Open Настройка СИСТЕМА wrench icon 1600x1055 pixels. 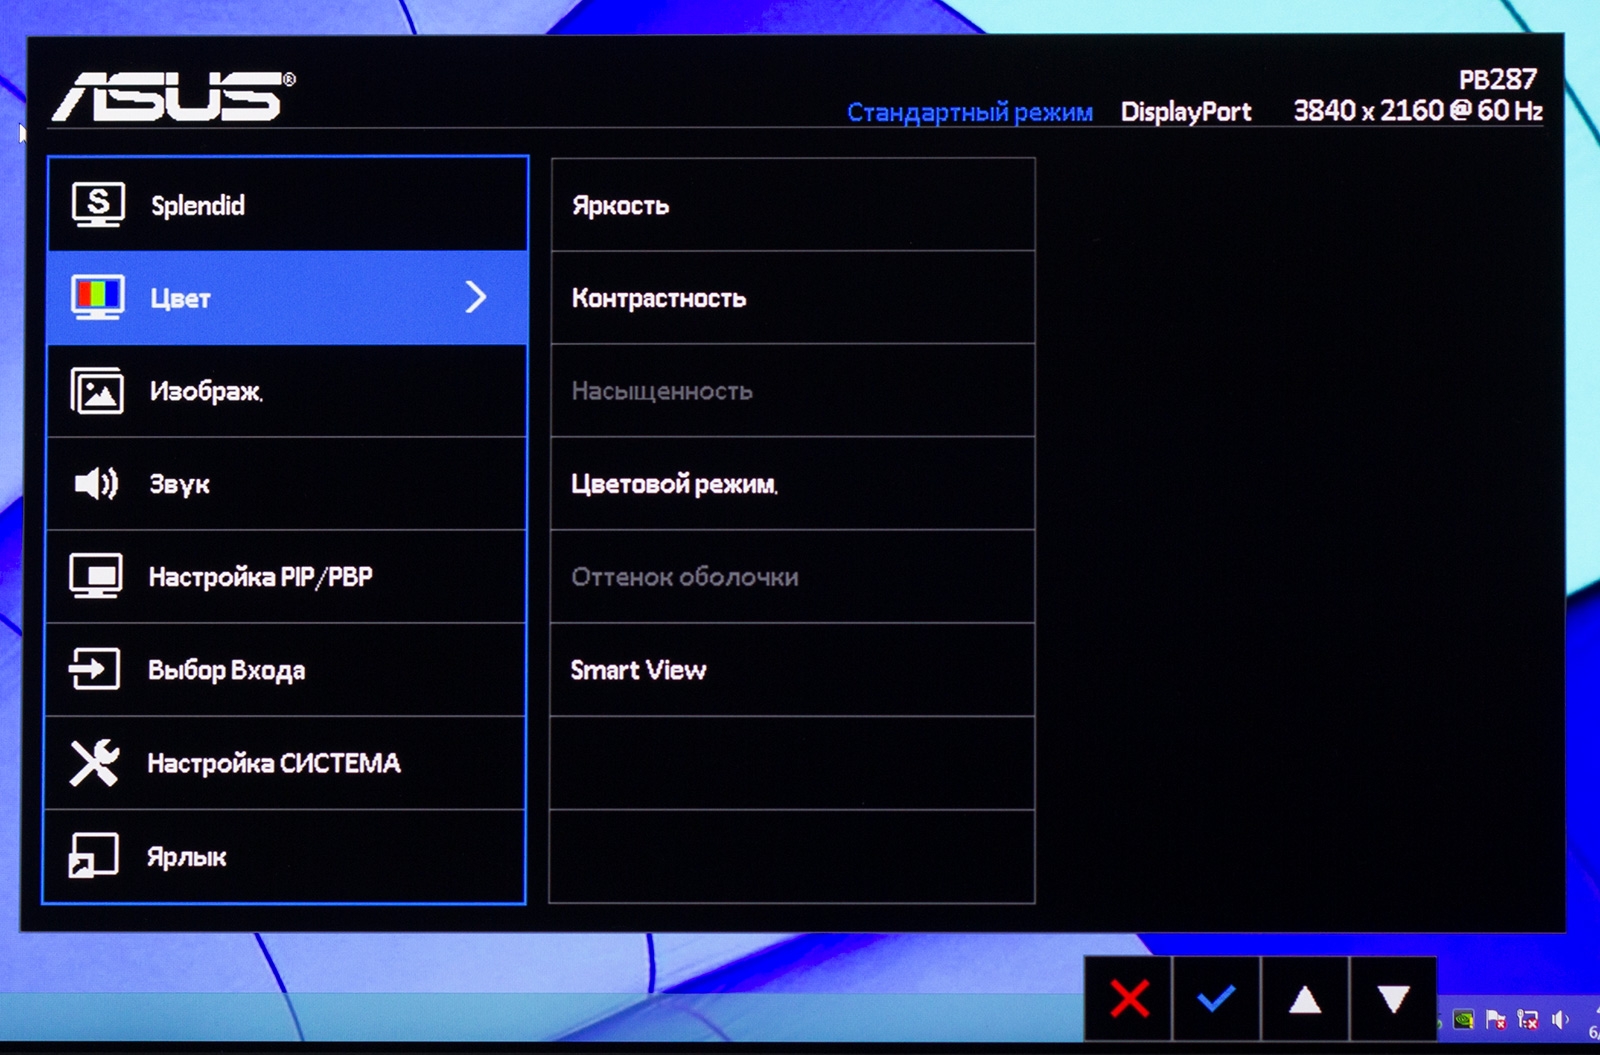tap(94, 762)
